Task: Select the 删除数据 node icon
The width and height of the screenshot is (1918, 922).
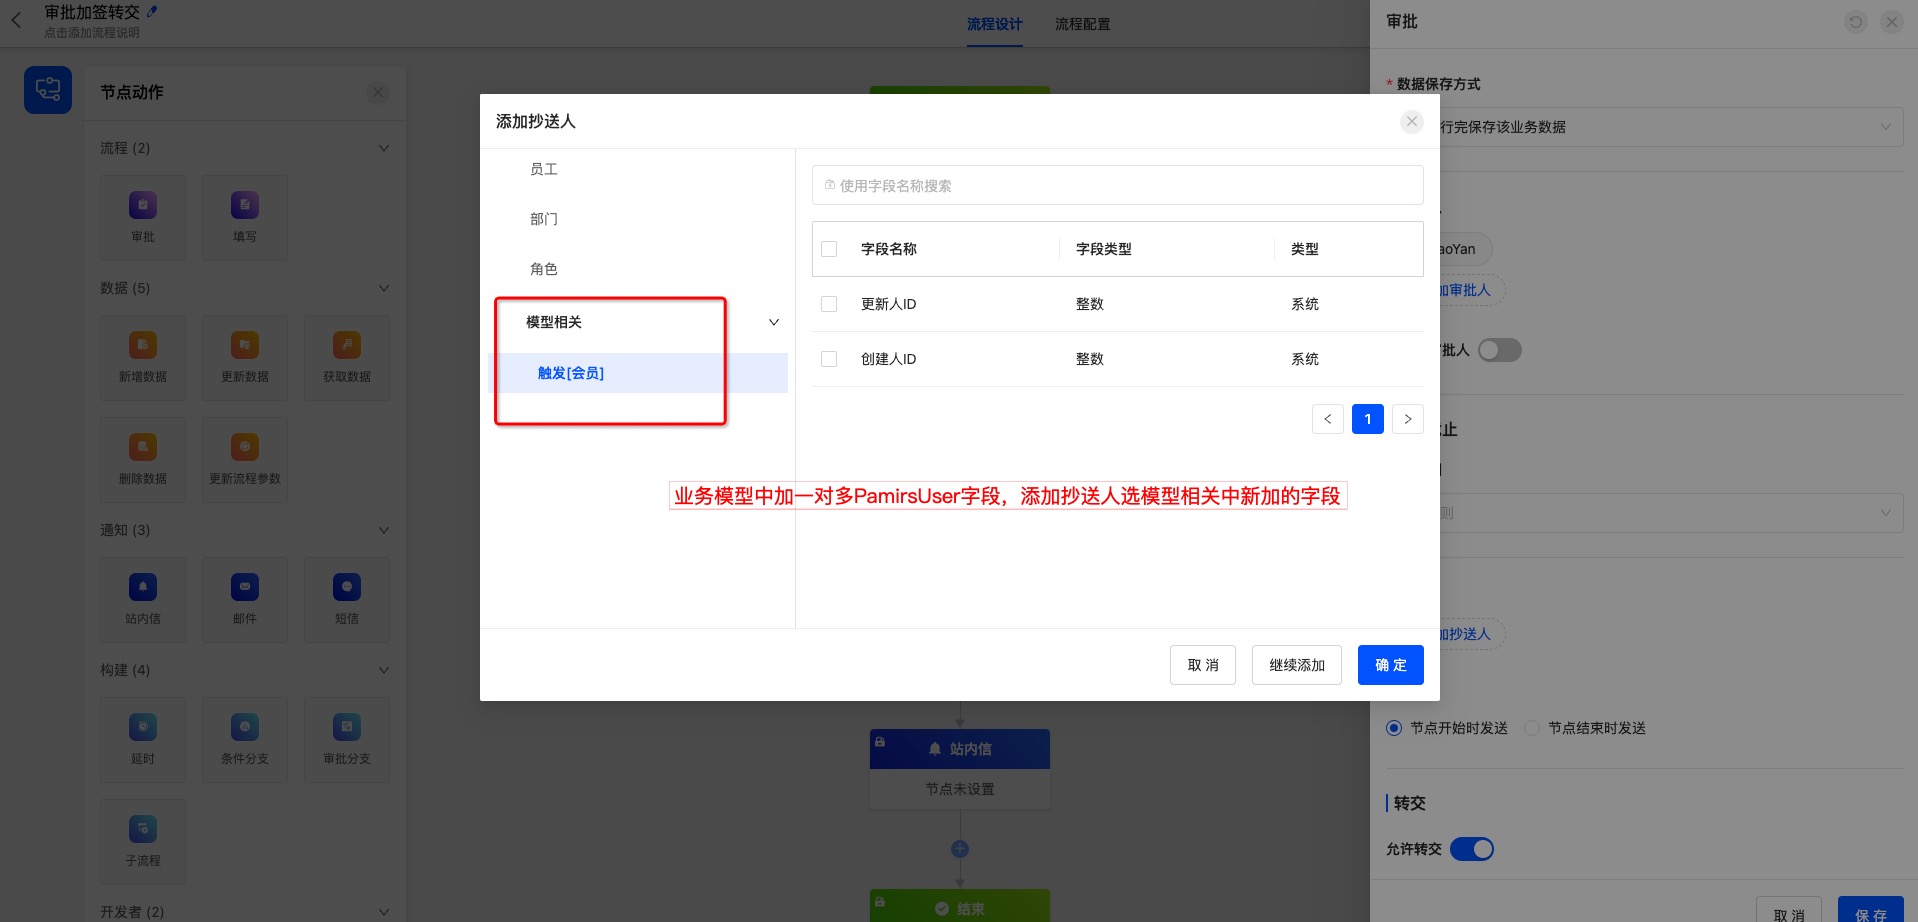Action: (x=143, y=447)
